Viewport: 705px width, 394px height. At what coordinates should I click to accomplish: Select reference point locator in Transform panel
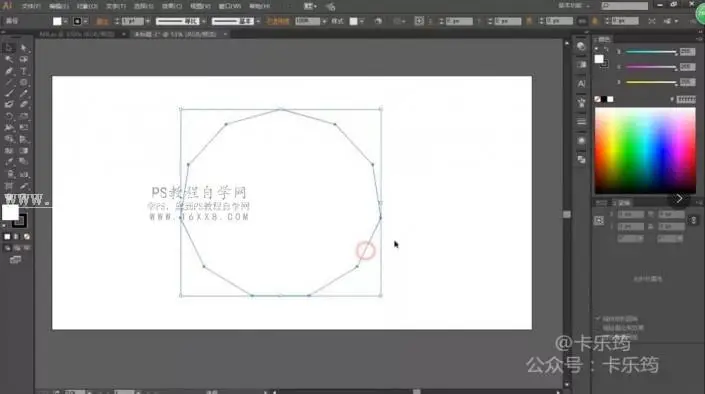coord(599,220)
